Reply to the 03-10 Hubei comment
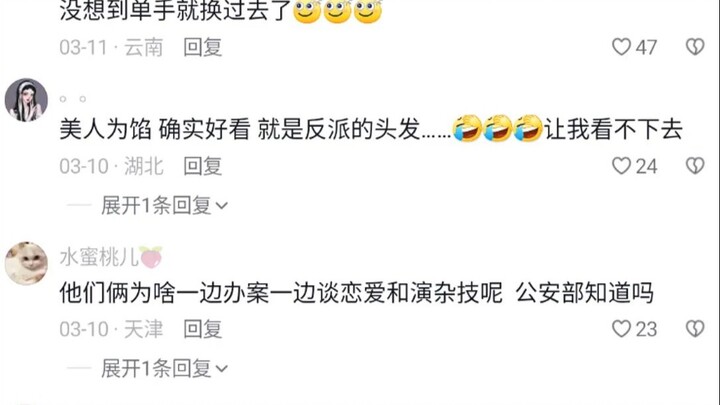The image size is (720, 405). (x=202, y=166)
